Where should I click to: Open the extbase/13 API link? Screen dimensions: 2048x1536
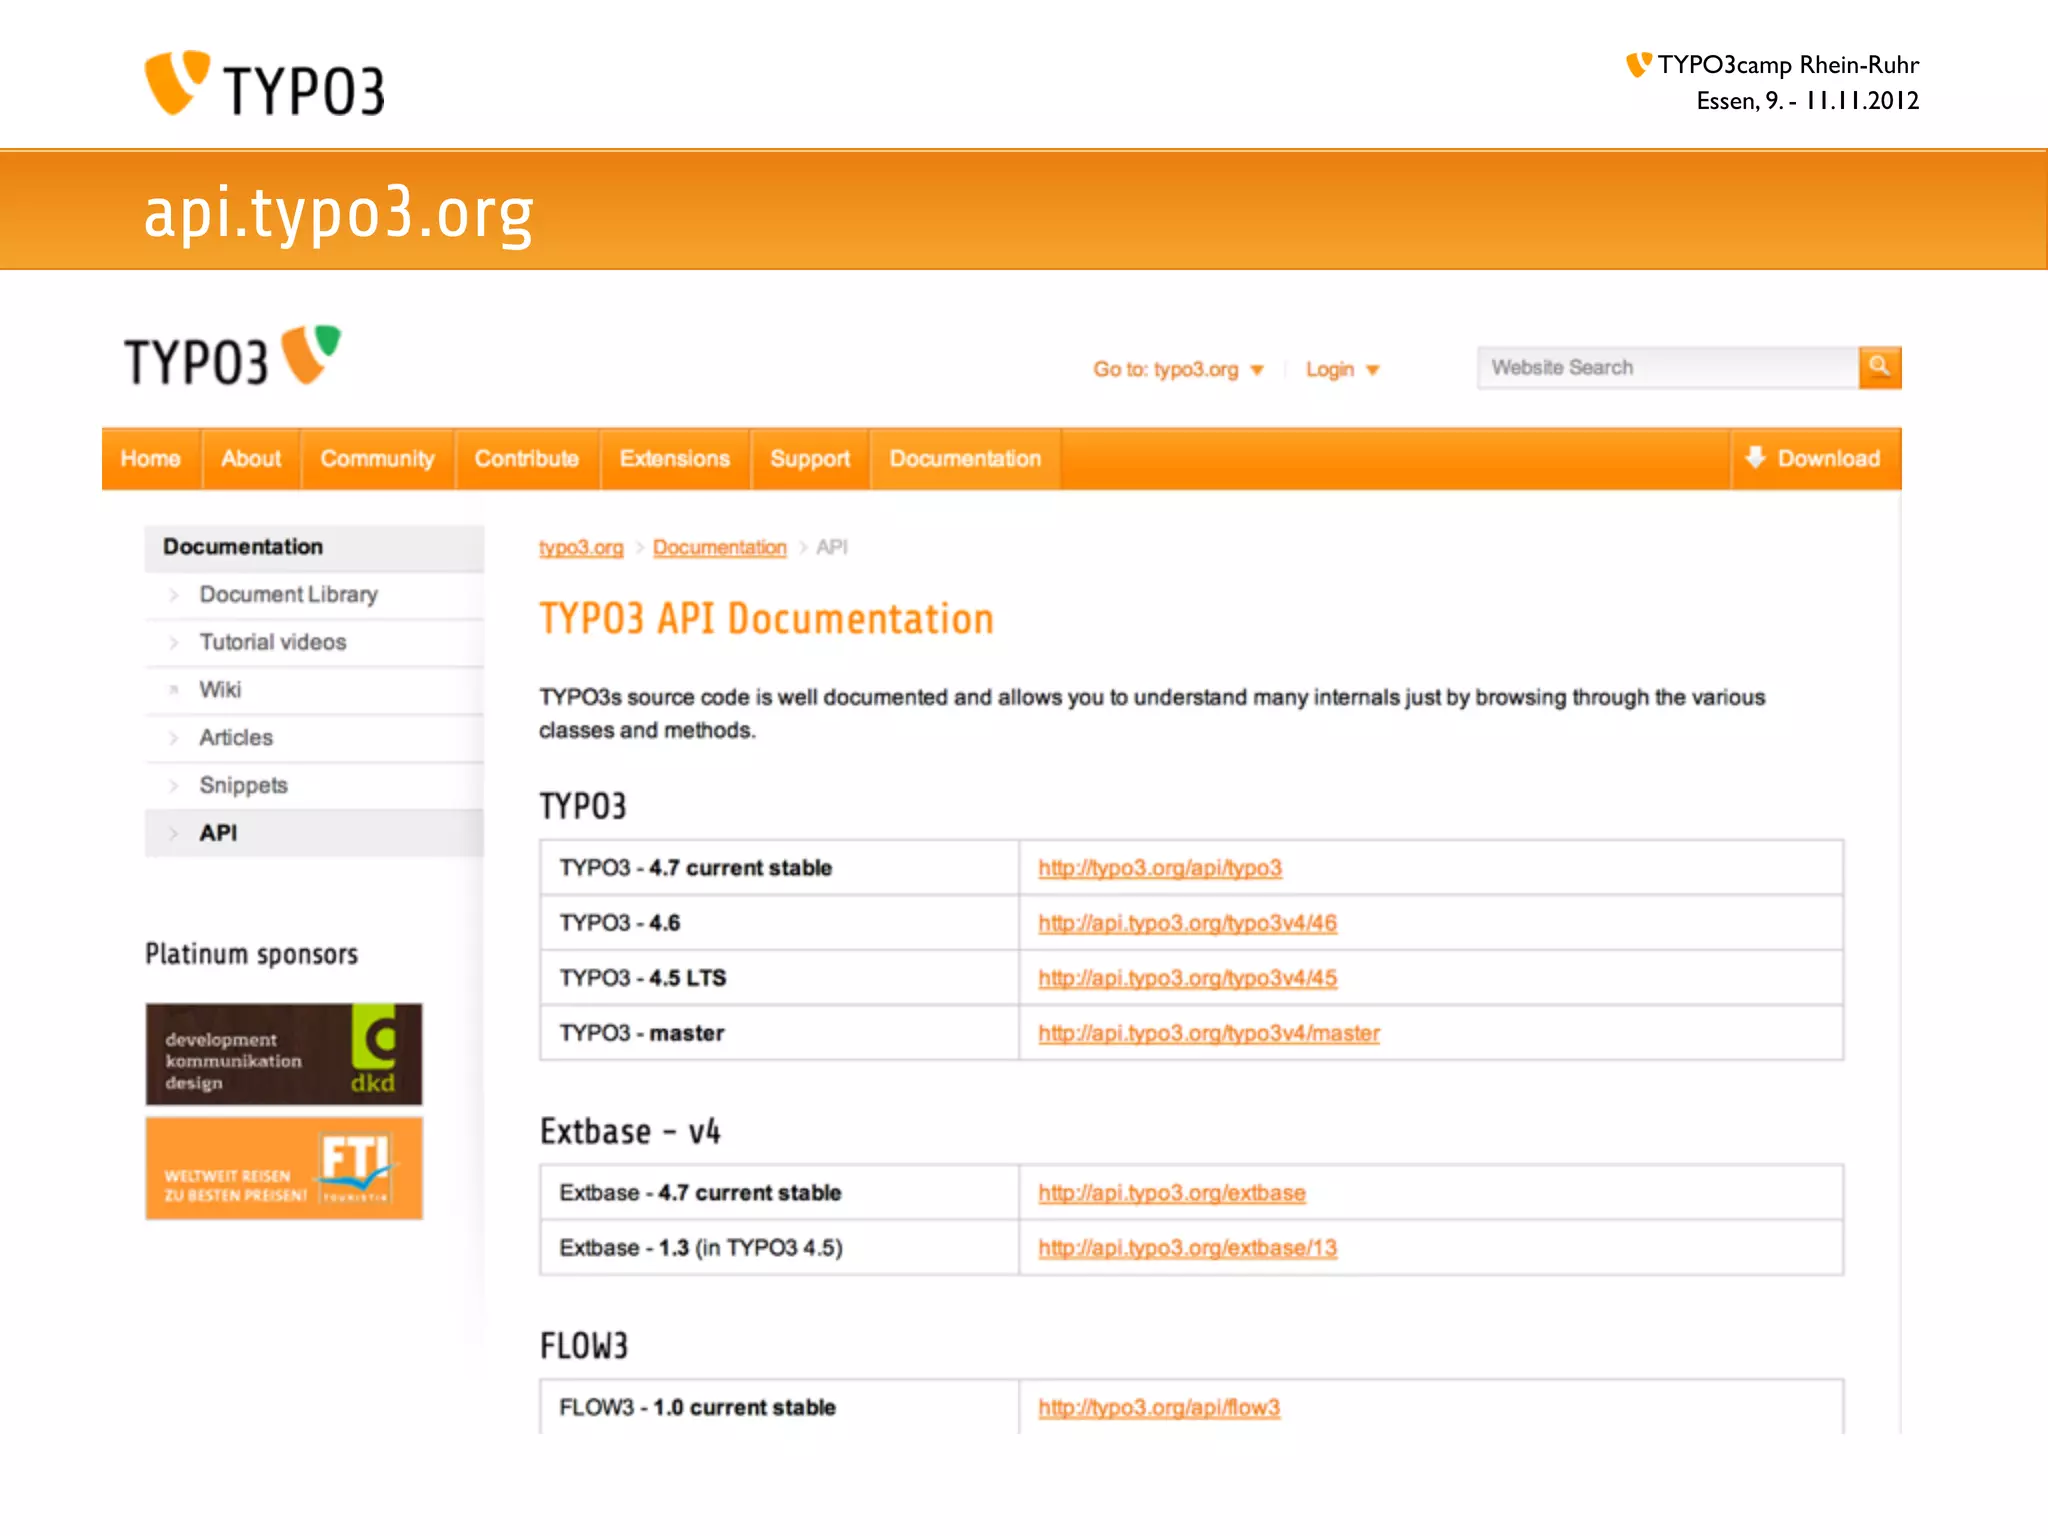(1187, 1248)
